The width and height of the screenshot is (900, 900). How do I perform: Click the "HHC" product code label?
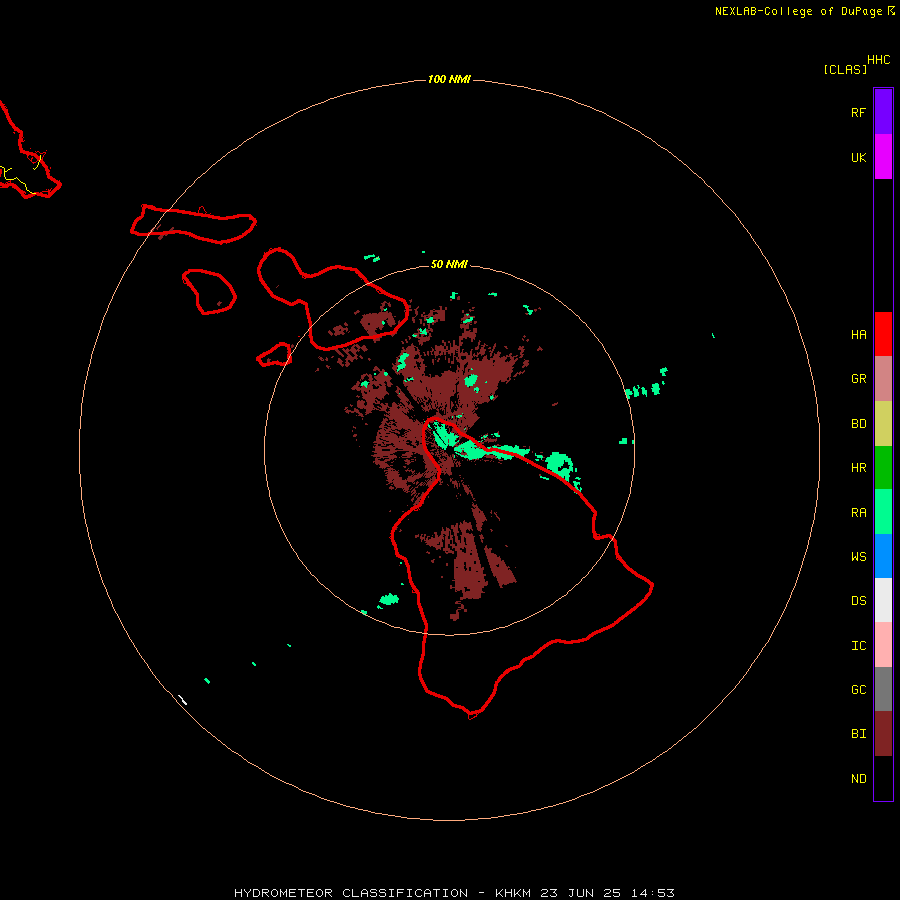pyautogui.click(x=879, y=60)
